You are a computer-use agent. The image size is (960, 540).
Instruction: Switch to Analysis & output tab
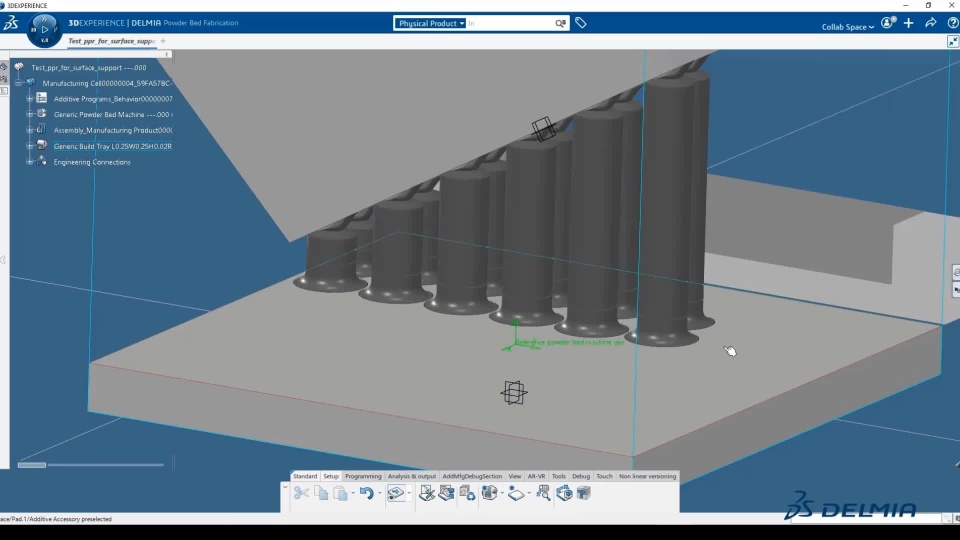pyautogui.click(x=412, y=476)
